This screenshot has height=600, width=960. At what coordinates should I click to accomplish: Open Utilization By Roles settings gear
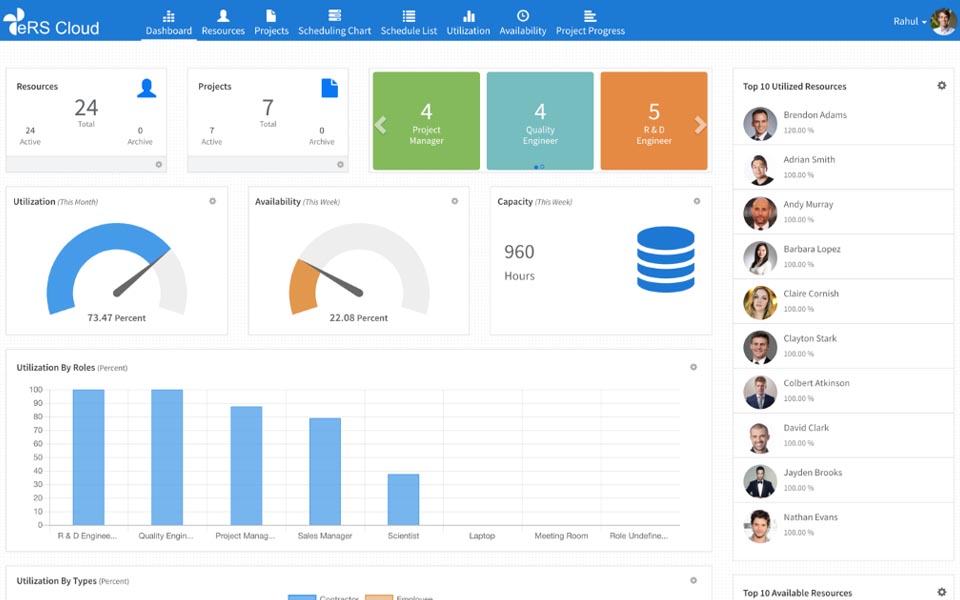[693, 367]
